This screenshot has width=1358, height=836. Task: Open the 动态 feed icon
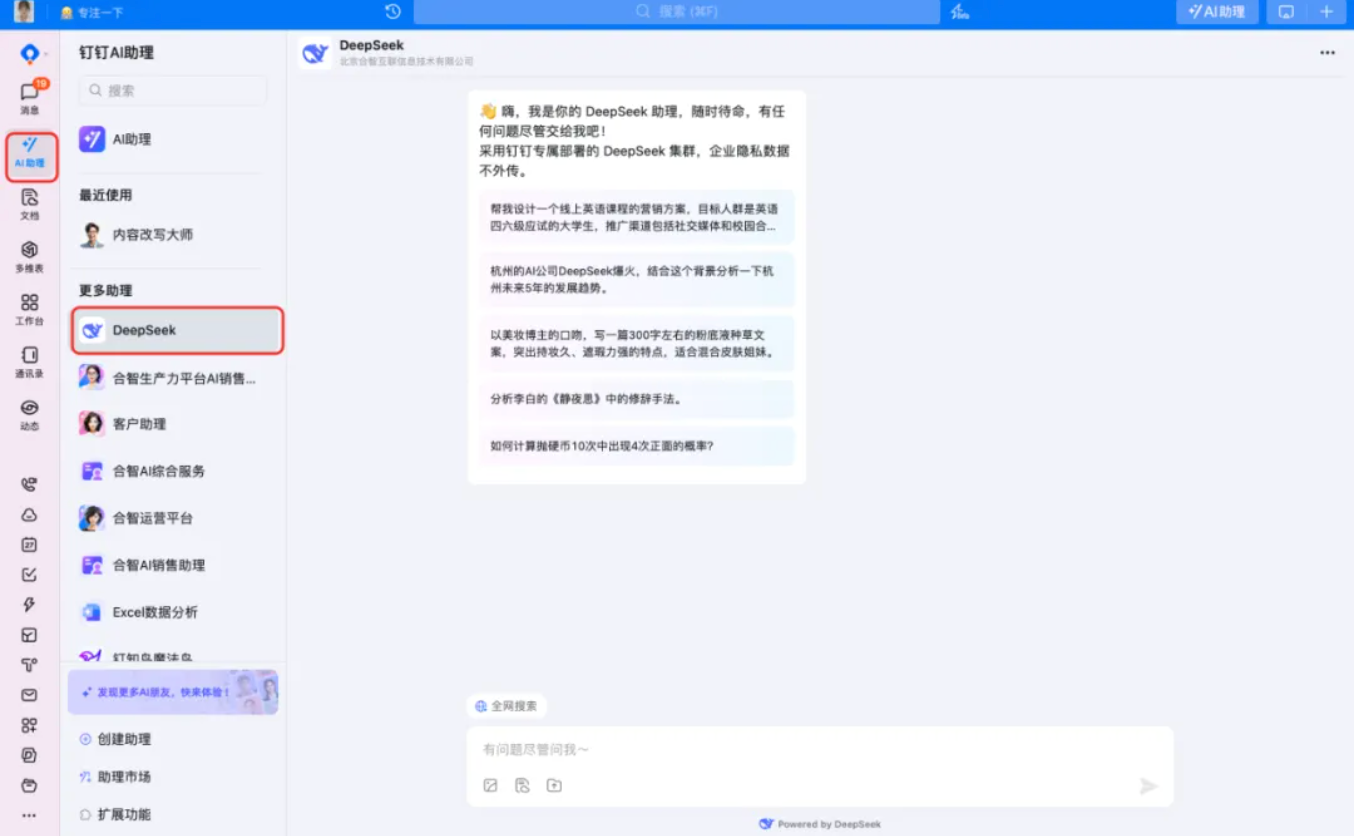[30, 415]
